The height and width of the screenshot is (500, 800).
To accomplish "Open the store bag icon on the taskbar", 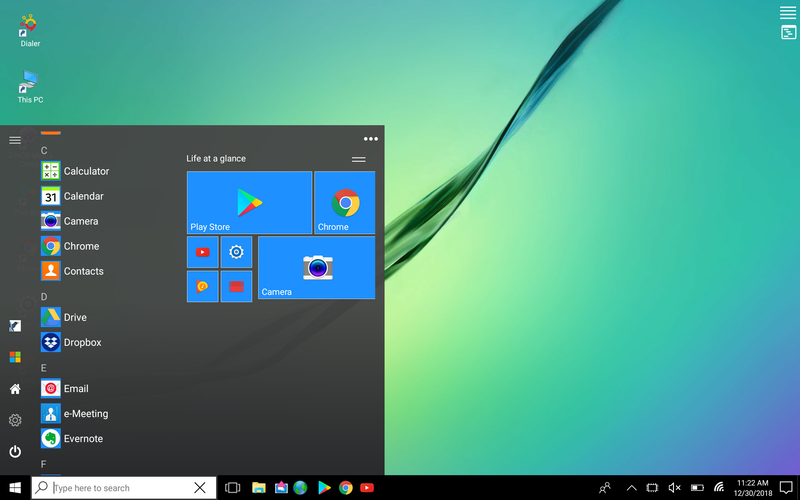I will pyautogui.click(x=281, y=488).
